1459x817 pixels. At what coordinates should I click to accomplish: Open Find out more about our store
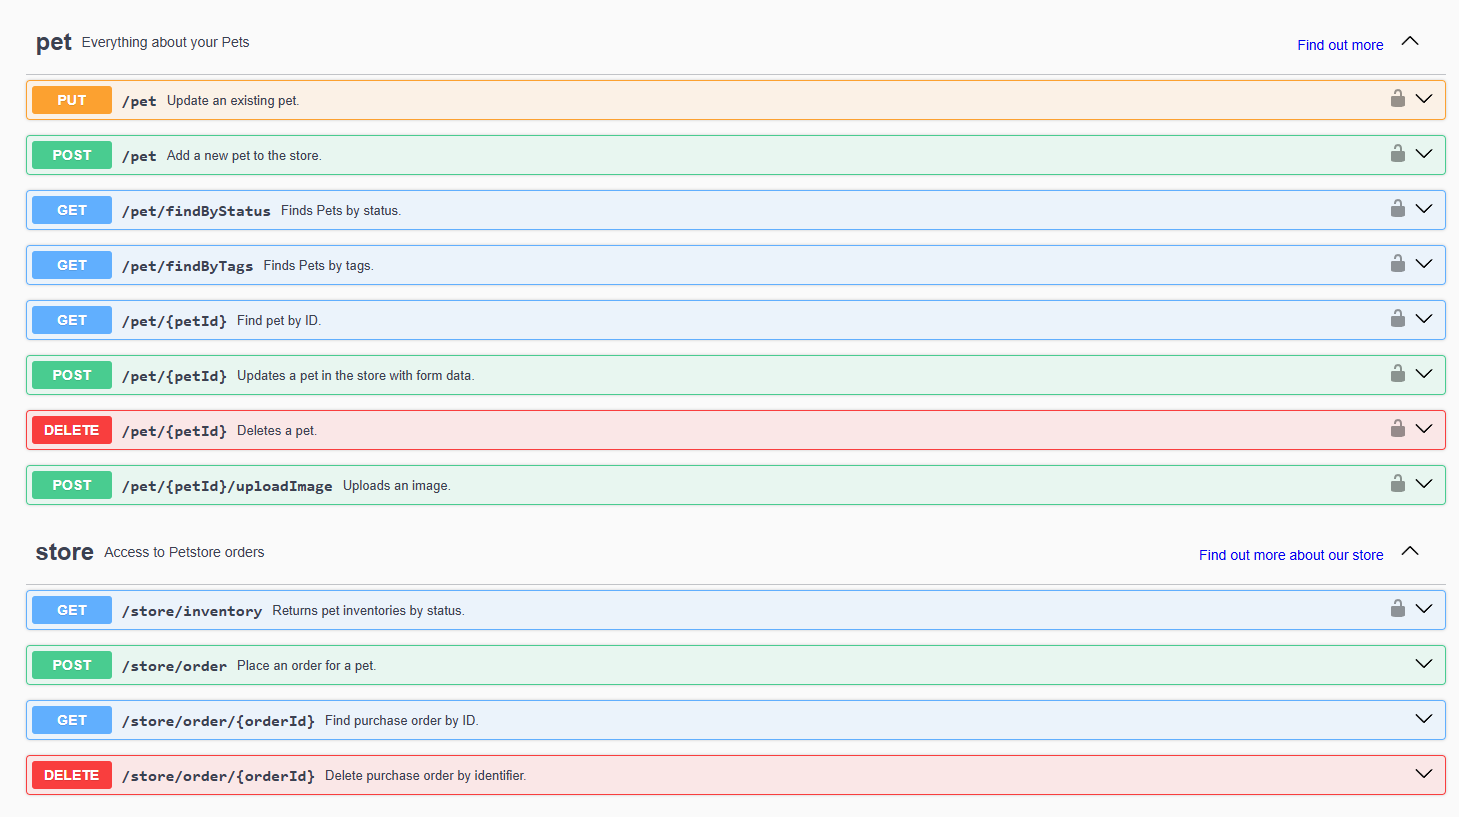pos(1290,554)
